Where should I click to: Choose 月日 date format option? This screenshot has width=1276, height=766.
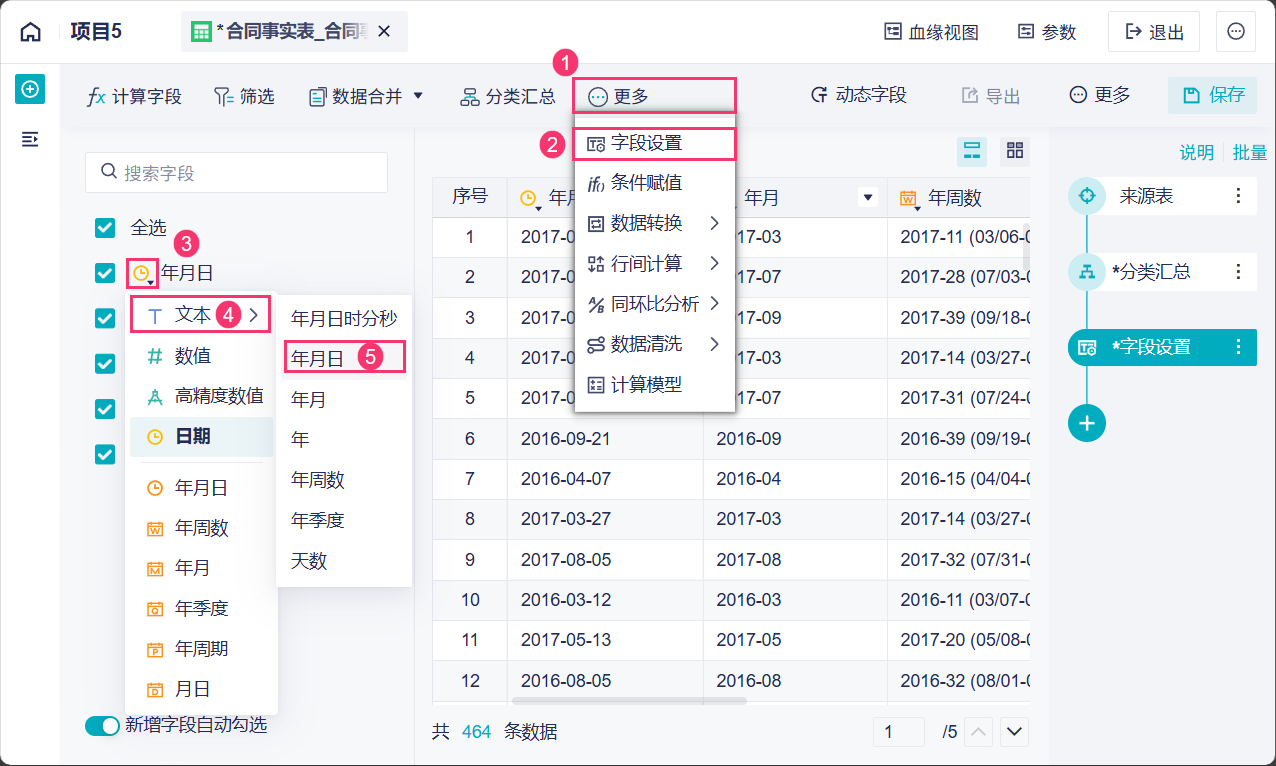[201, 690]
